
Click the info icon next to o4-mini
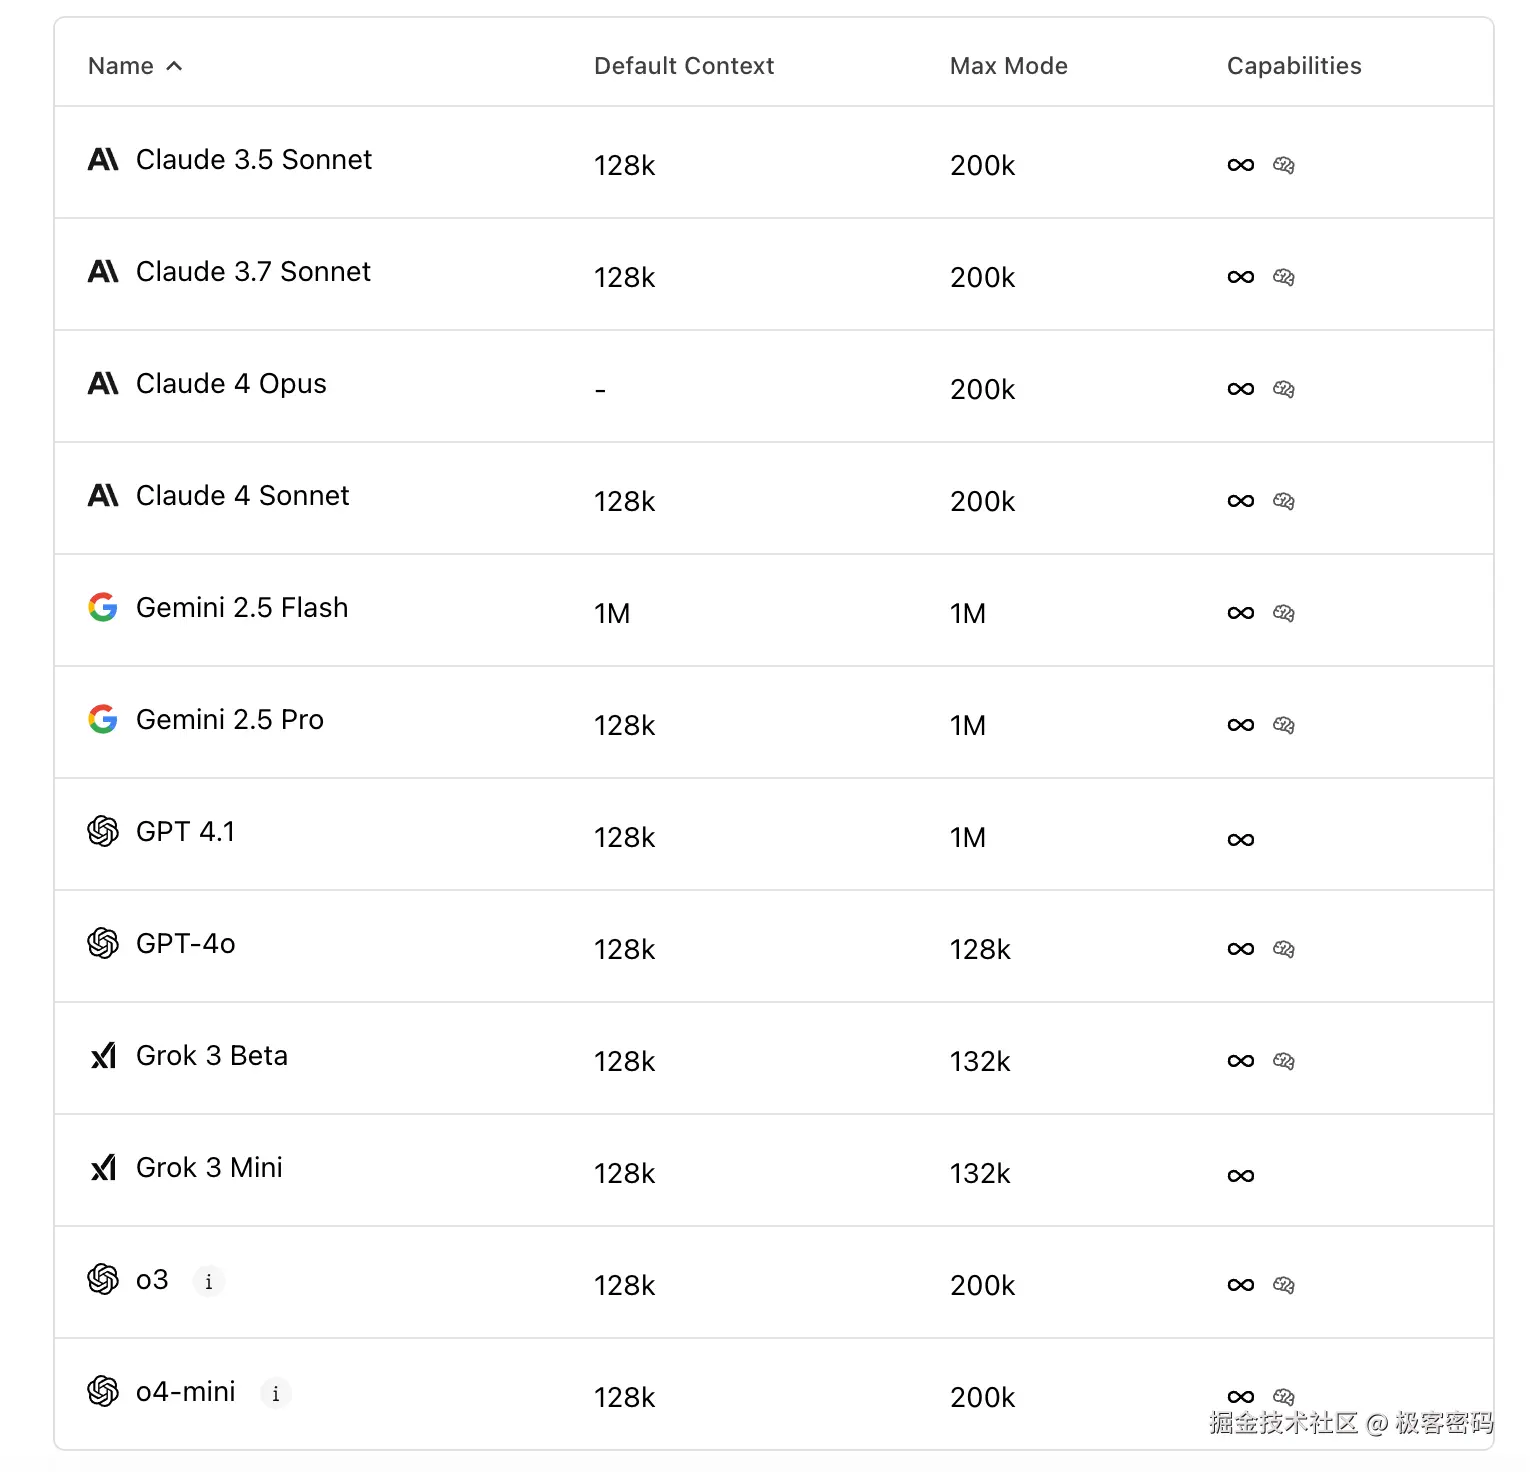(275, 1393)
